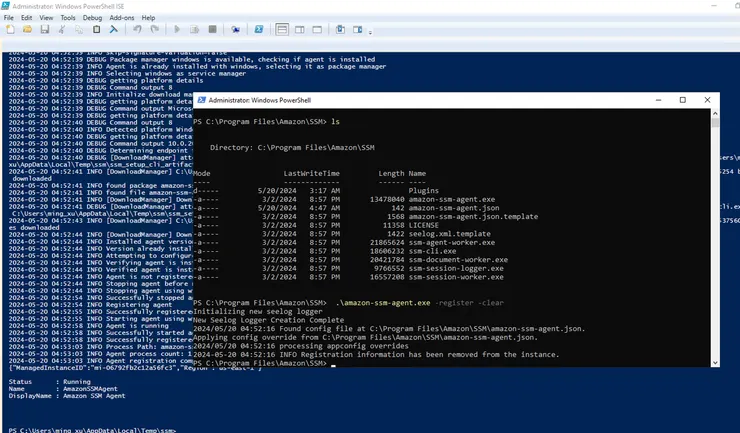
Task: Click the Plugins directory entry
Action: pos(424,191)
